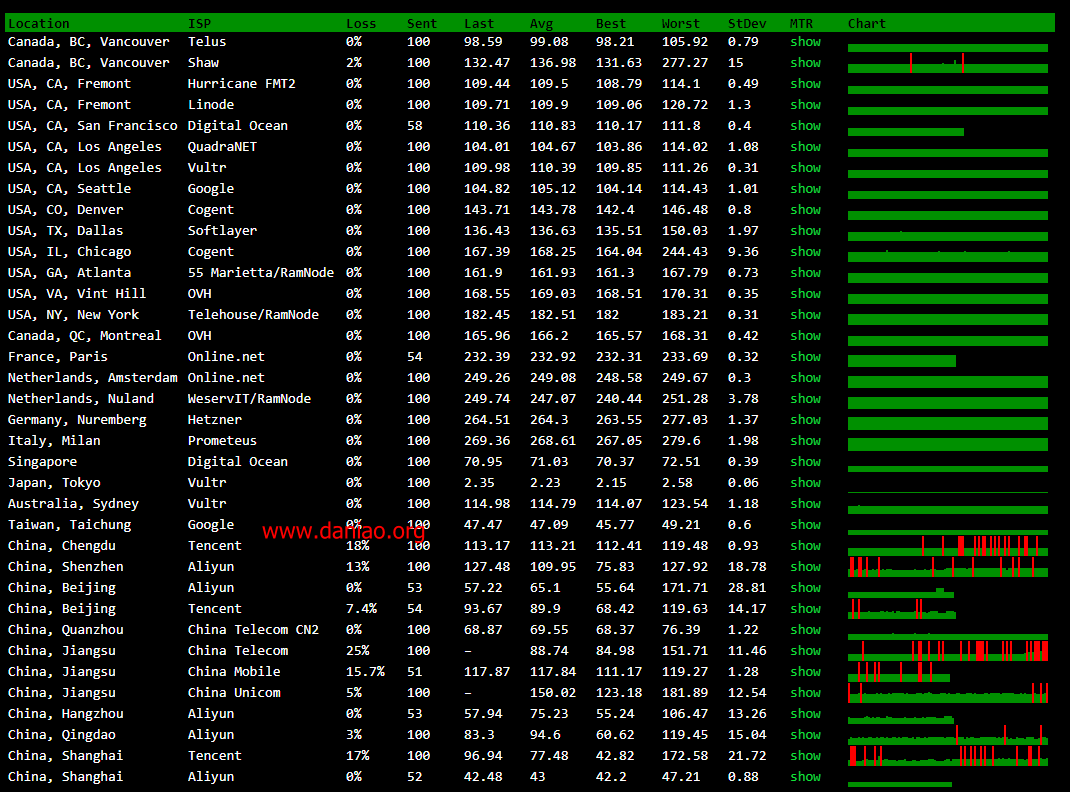The image size is (1070, 792).
Task: Select the 28.81 StDev value
Action: (x=747, y=588)
